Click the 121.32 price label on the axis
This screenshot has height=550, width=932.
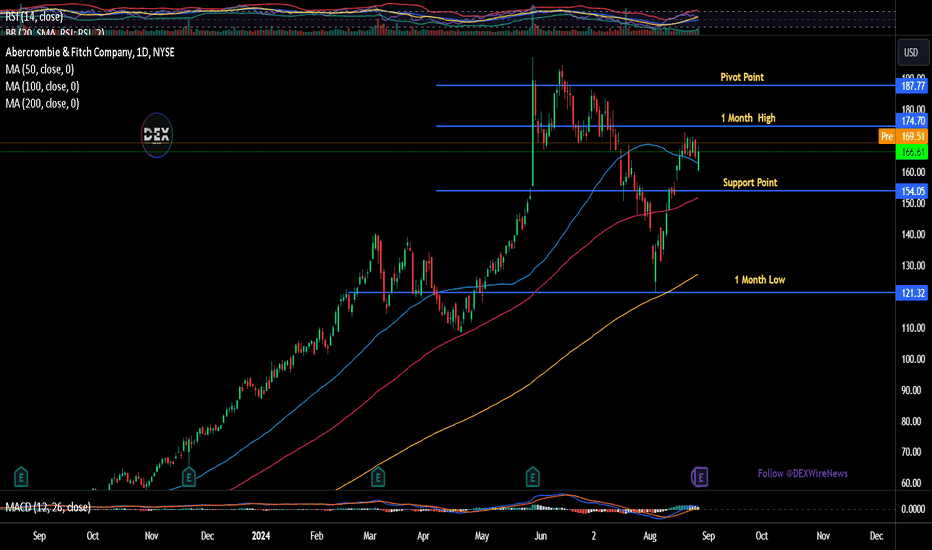(912, 293)
